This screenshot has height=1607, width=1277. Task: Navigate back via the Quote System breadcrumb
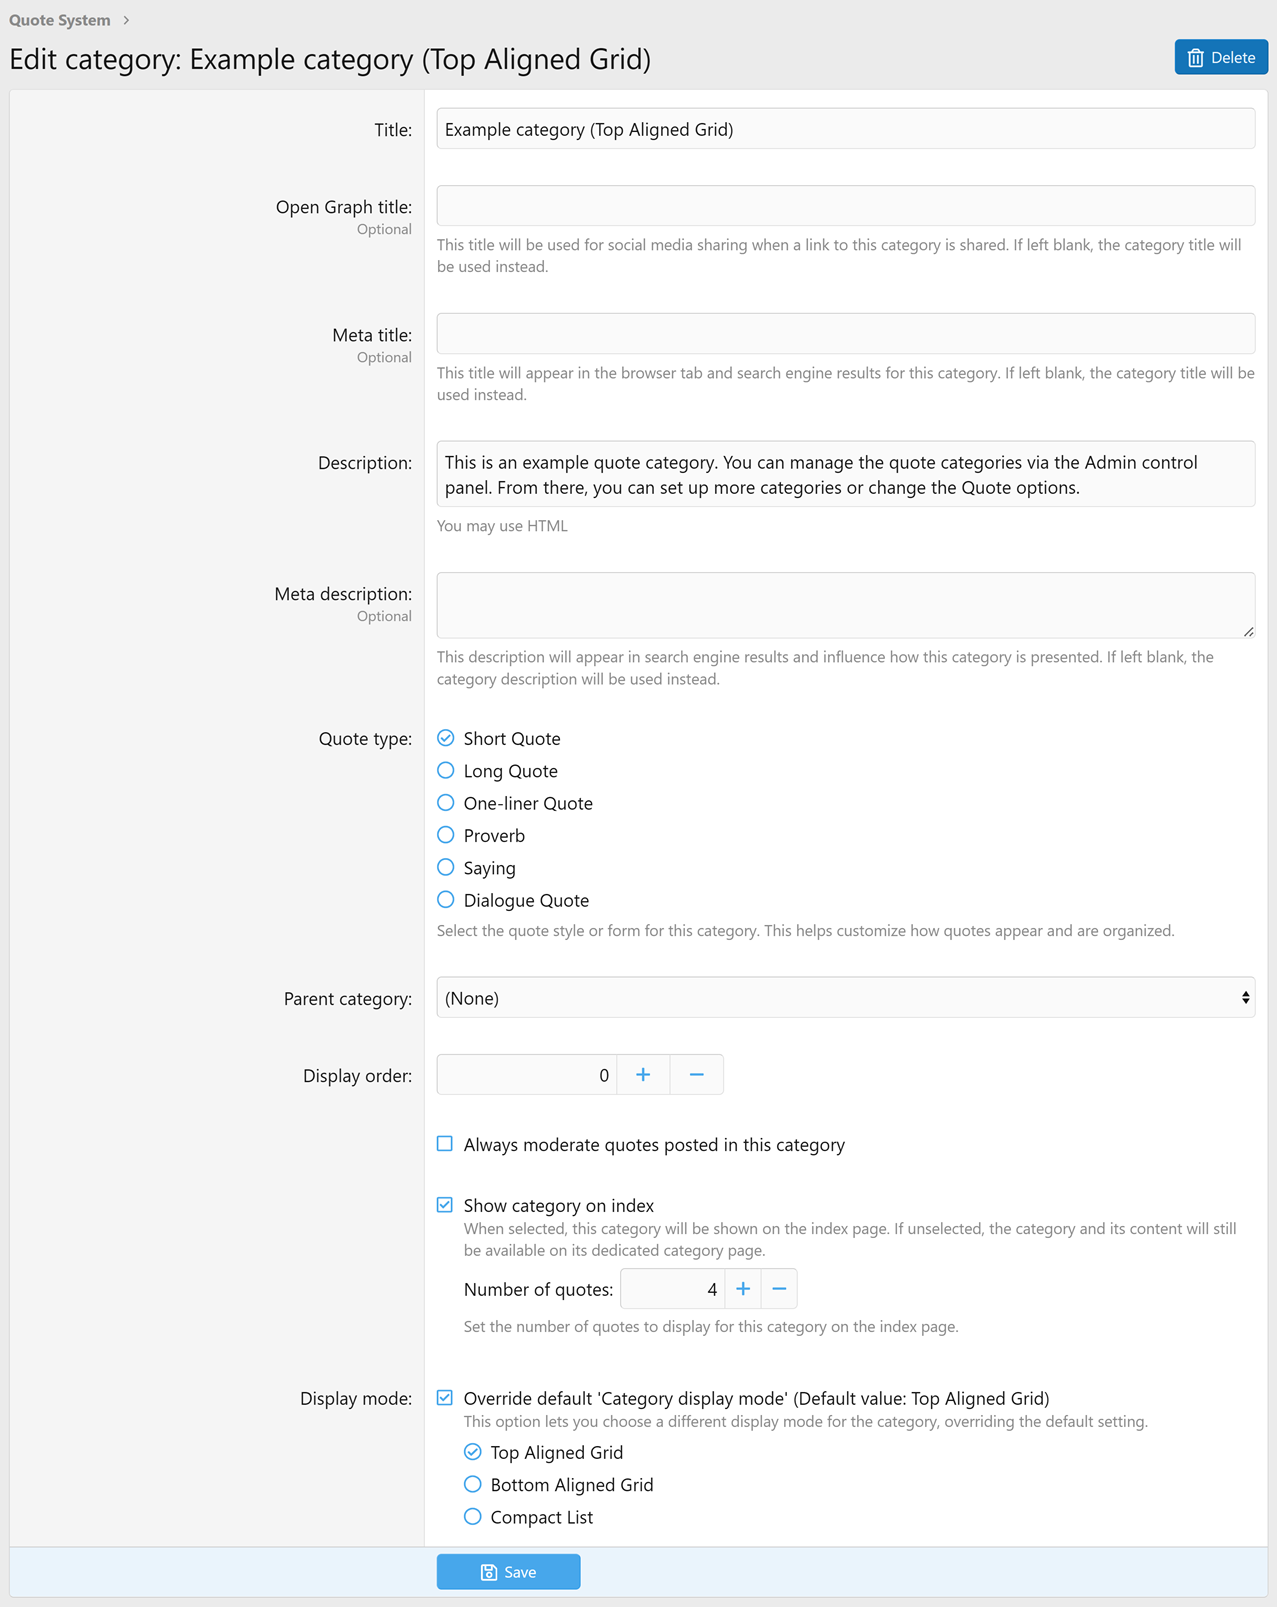(60, 19)
